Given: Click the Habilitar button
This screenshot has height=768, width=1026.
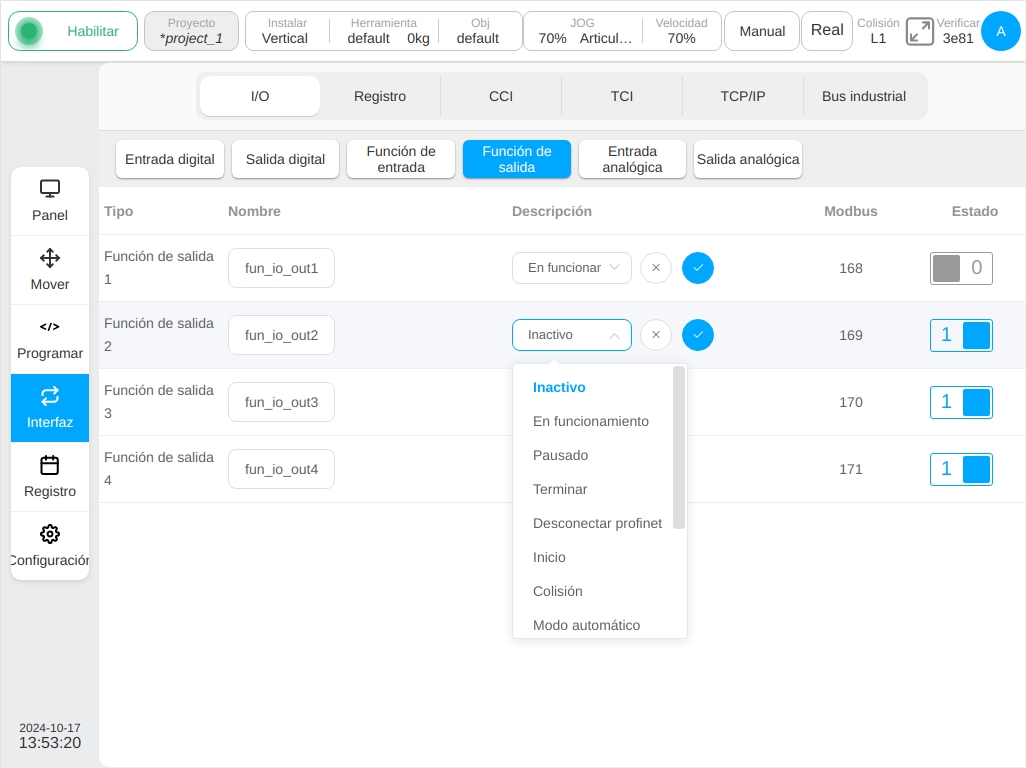Looking at the screenshot, I should coord(73,31).
